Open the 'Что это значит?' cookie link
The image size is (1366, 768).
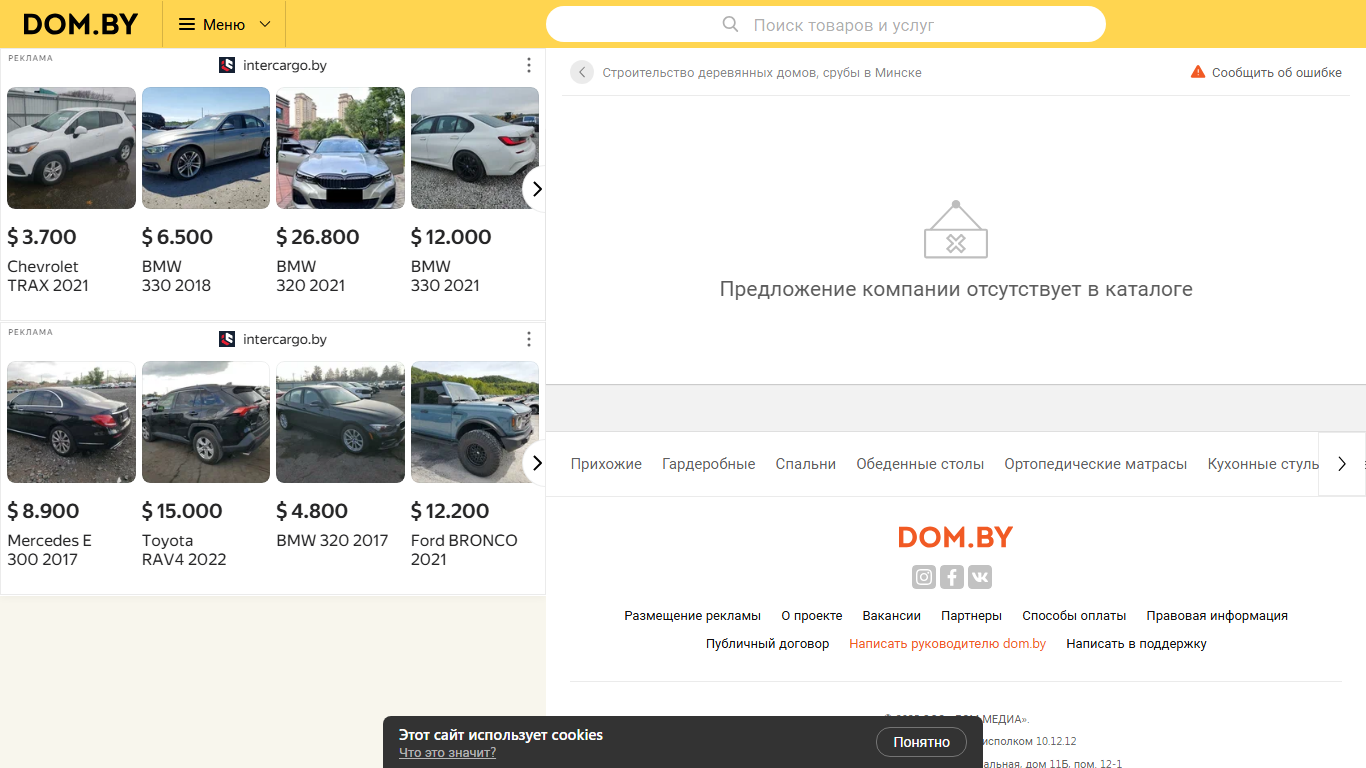[x=447, y=753]
